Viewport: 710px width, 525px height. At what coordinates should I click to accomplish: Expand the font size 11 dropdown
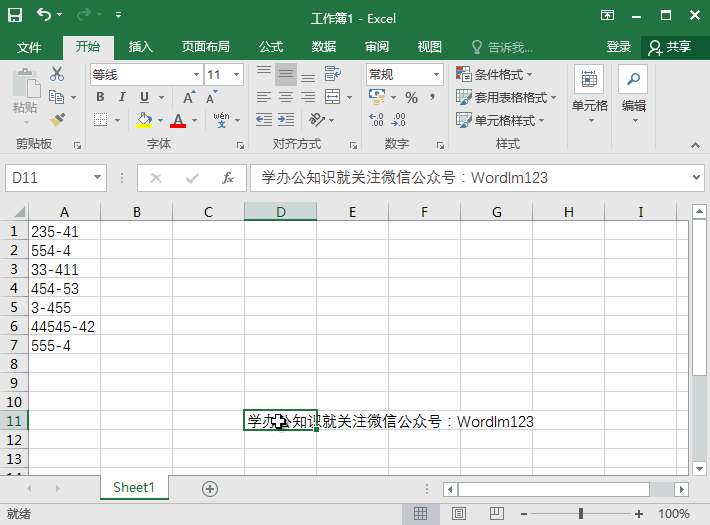(236, 74)
